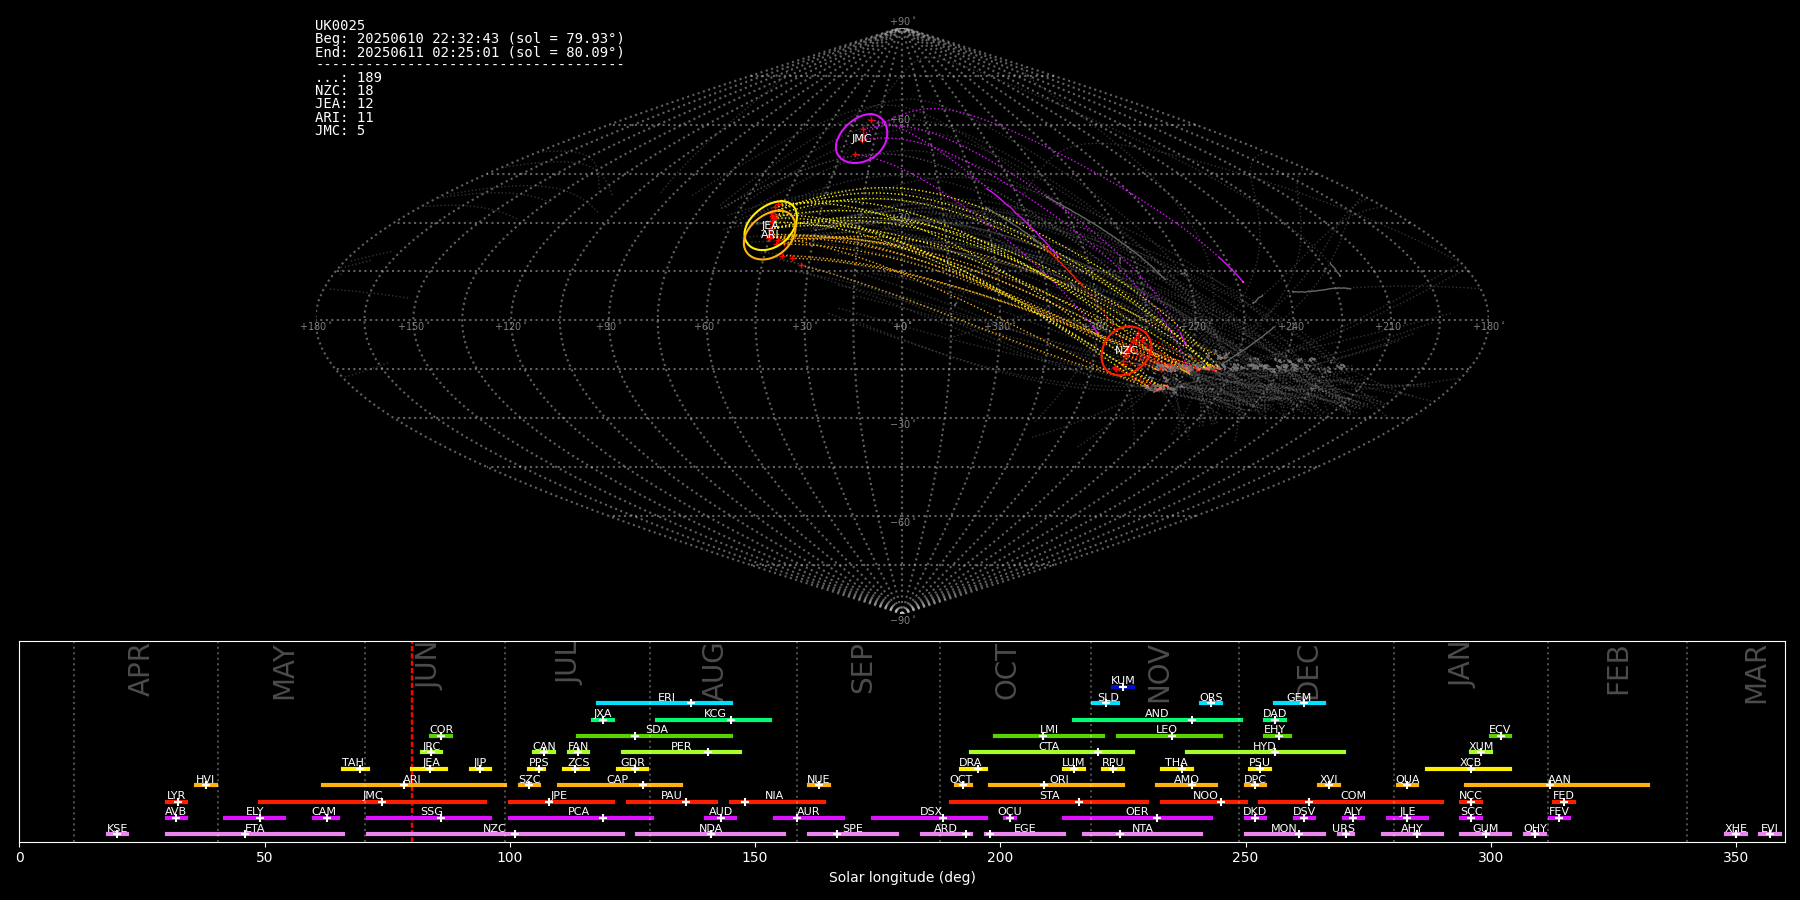The height and width of the screenshot is (900, 1800).
Task: Click the XHE shower label in timeline
Action: pyautogui.click(x=1736, y=829)
